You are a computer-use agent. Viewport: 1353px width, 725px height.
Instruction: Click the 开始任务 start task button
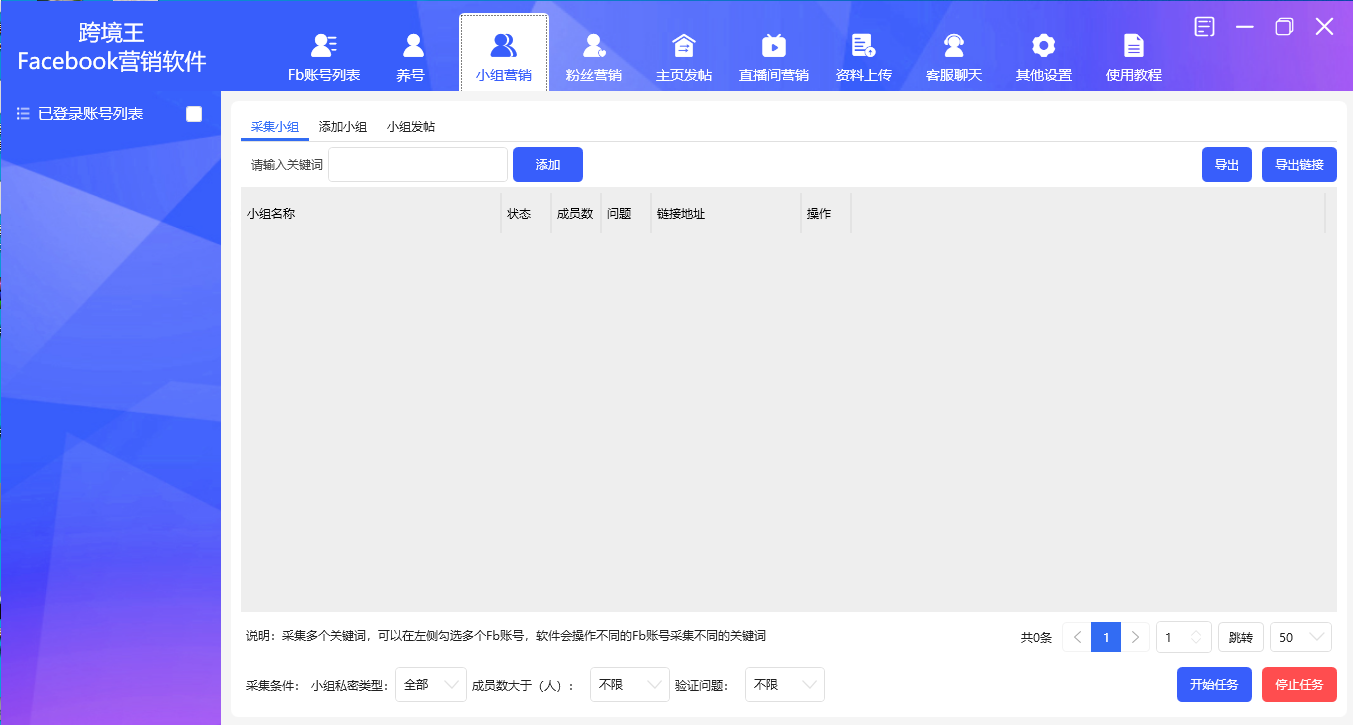1213,684
